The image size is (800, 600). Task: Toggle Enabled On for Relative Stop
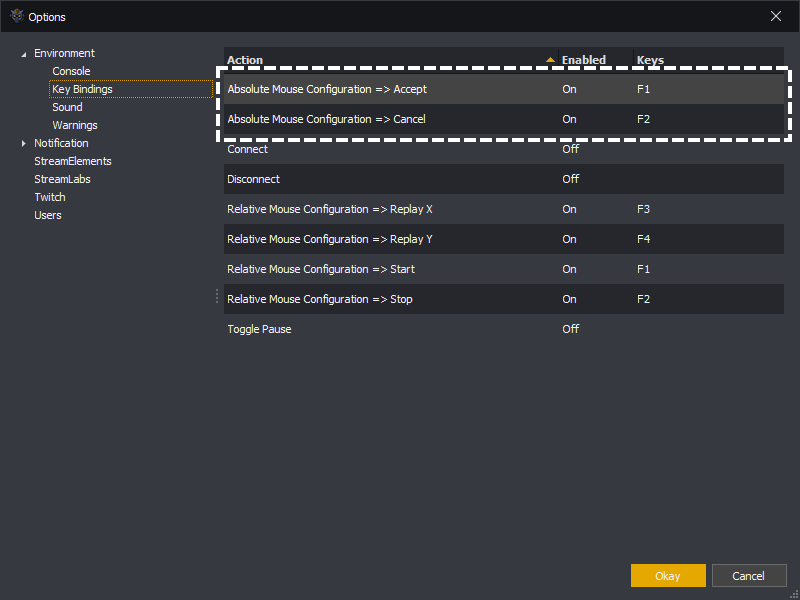click(569, 299)
